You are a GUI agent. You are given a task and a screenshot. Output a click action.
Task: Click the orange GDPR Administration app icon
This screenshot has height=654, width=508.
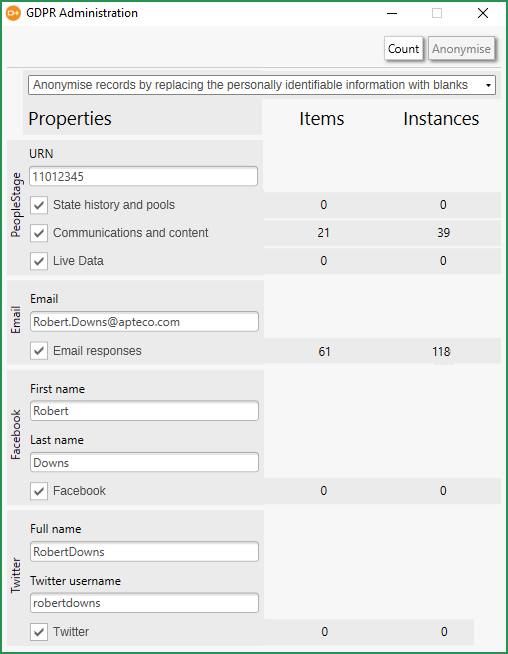(x=13, y=13)
